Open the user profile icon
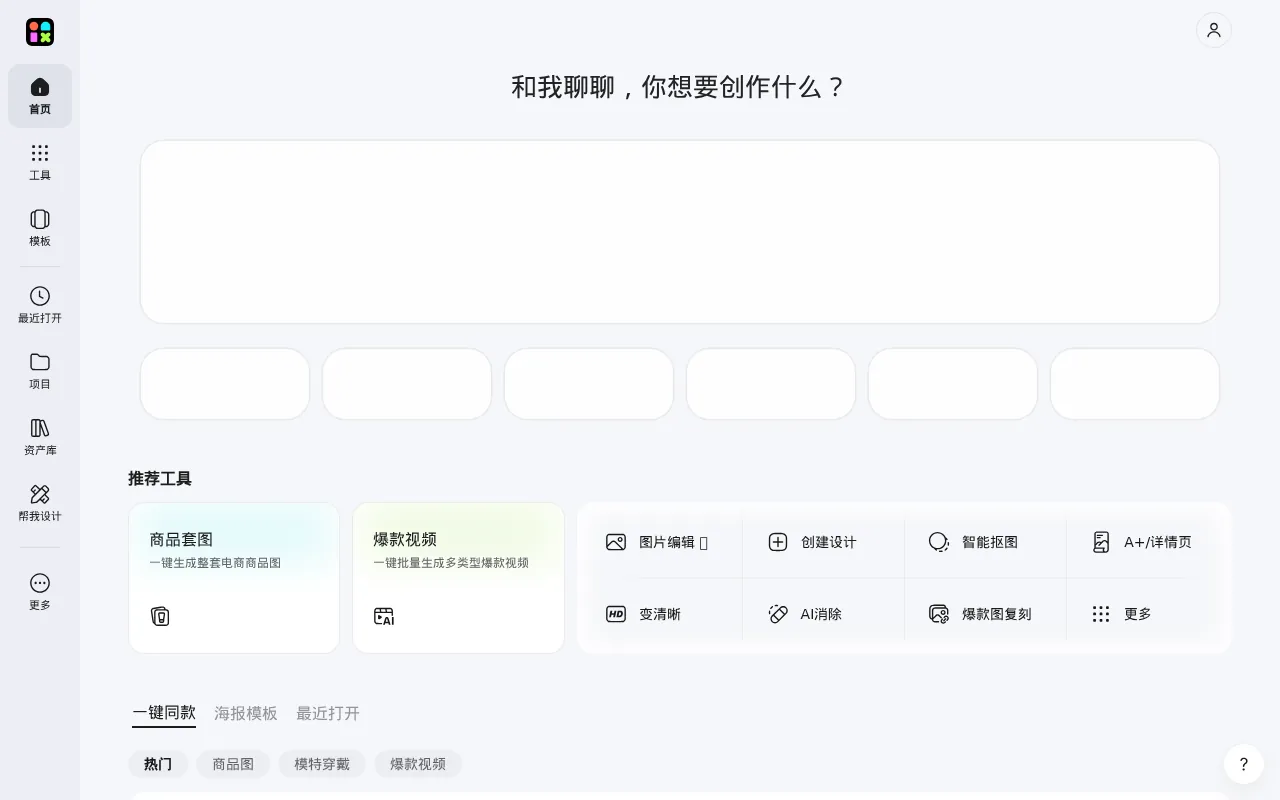The height and width of the screenshot is (800, 1280). tap(1214, 30)
